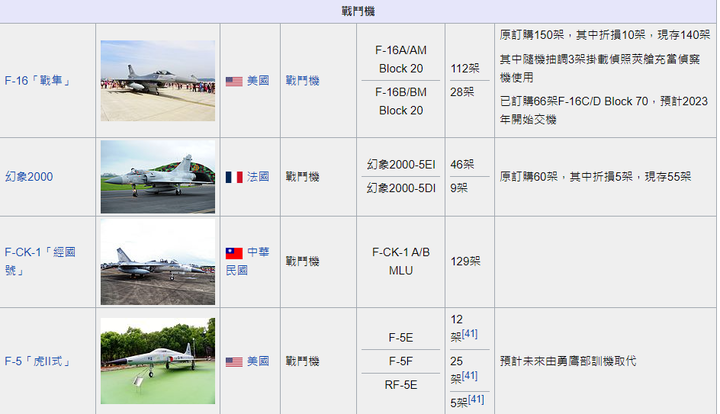Select the F-16A/AM Block 20 cell

[401, 59]
